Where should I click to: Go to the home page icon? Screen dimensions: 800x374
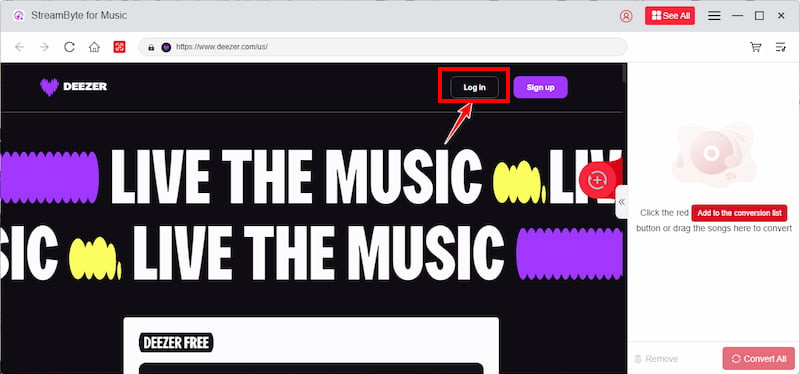point(94,47)
